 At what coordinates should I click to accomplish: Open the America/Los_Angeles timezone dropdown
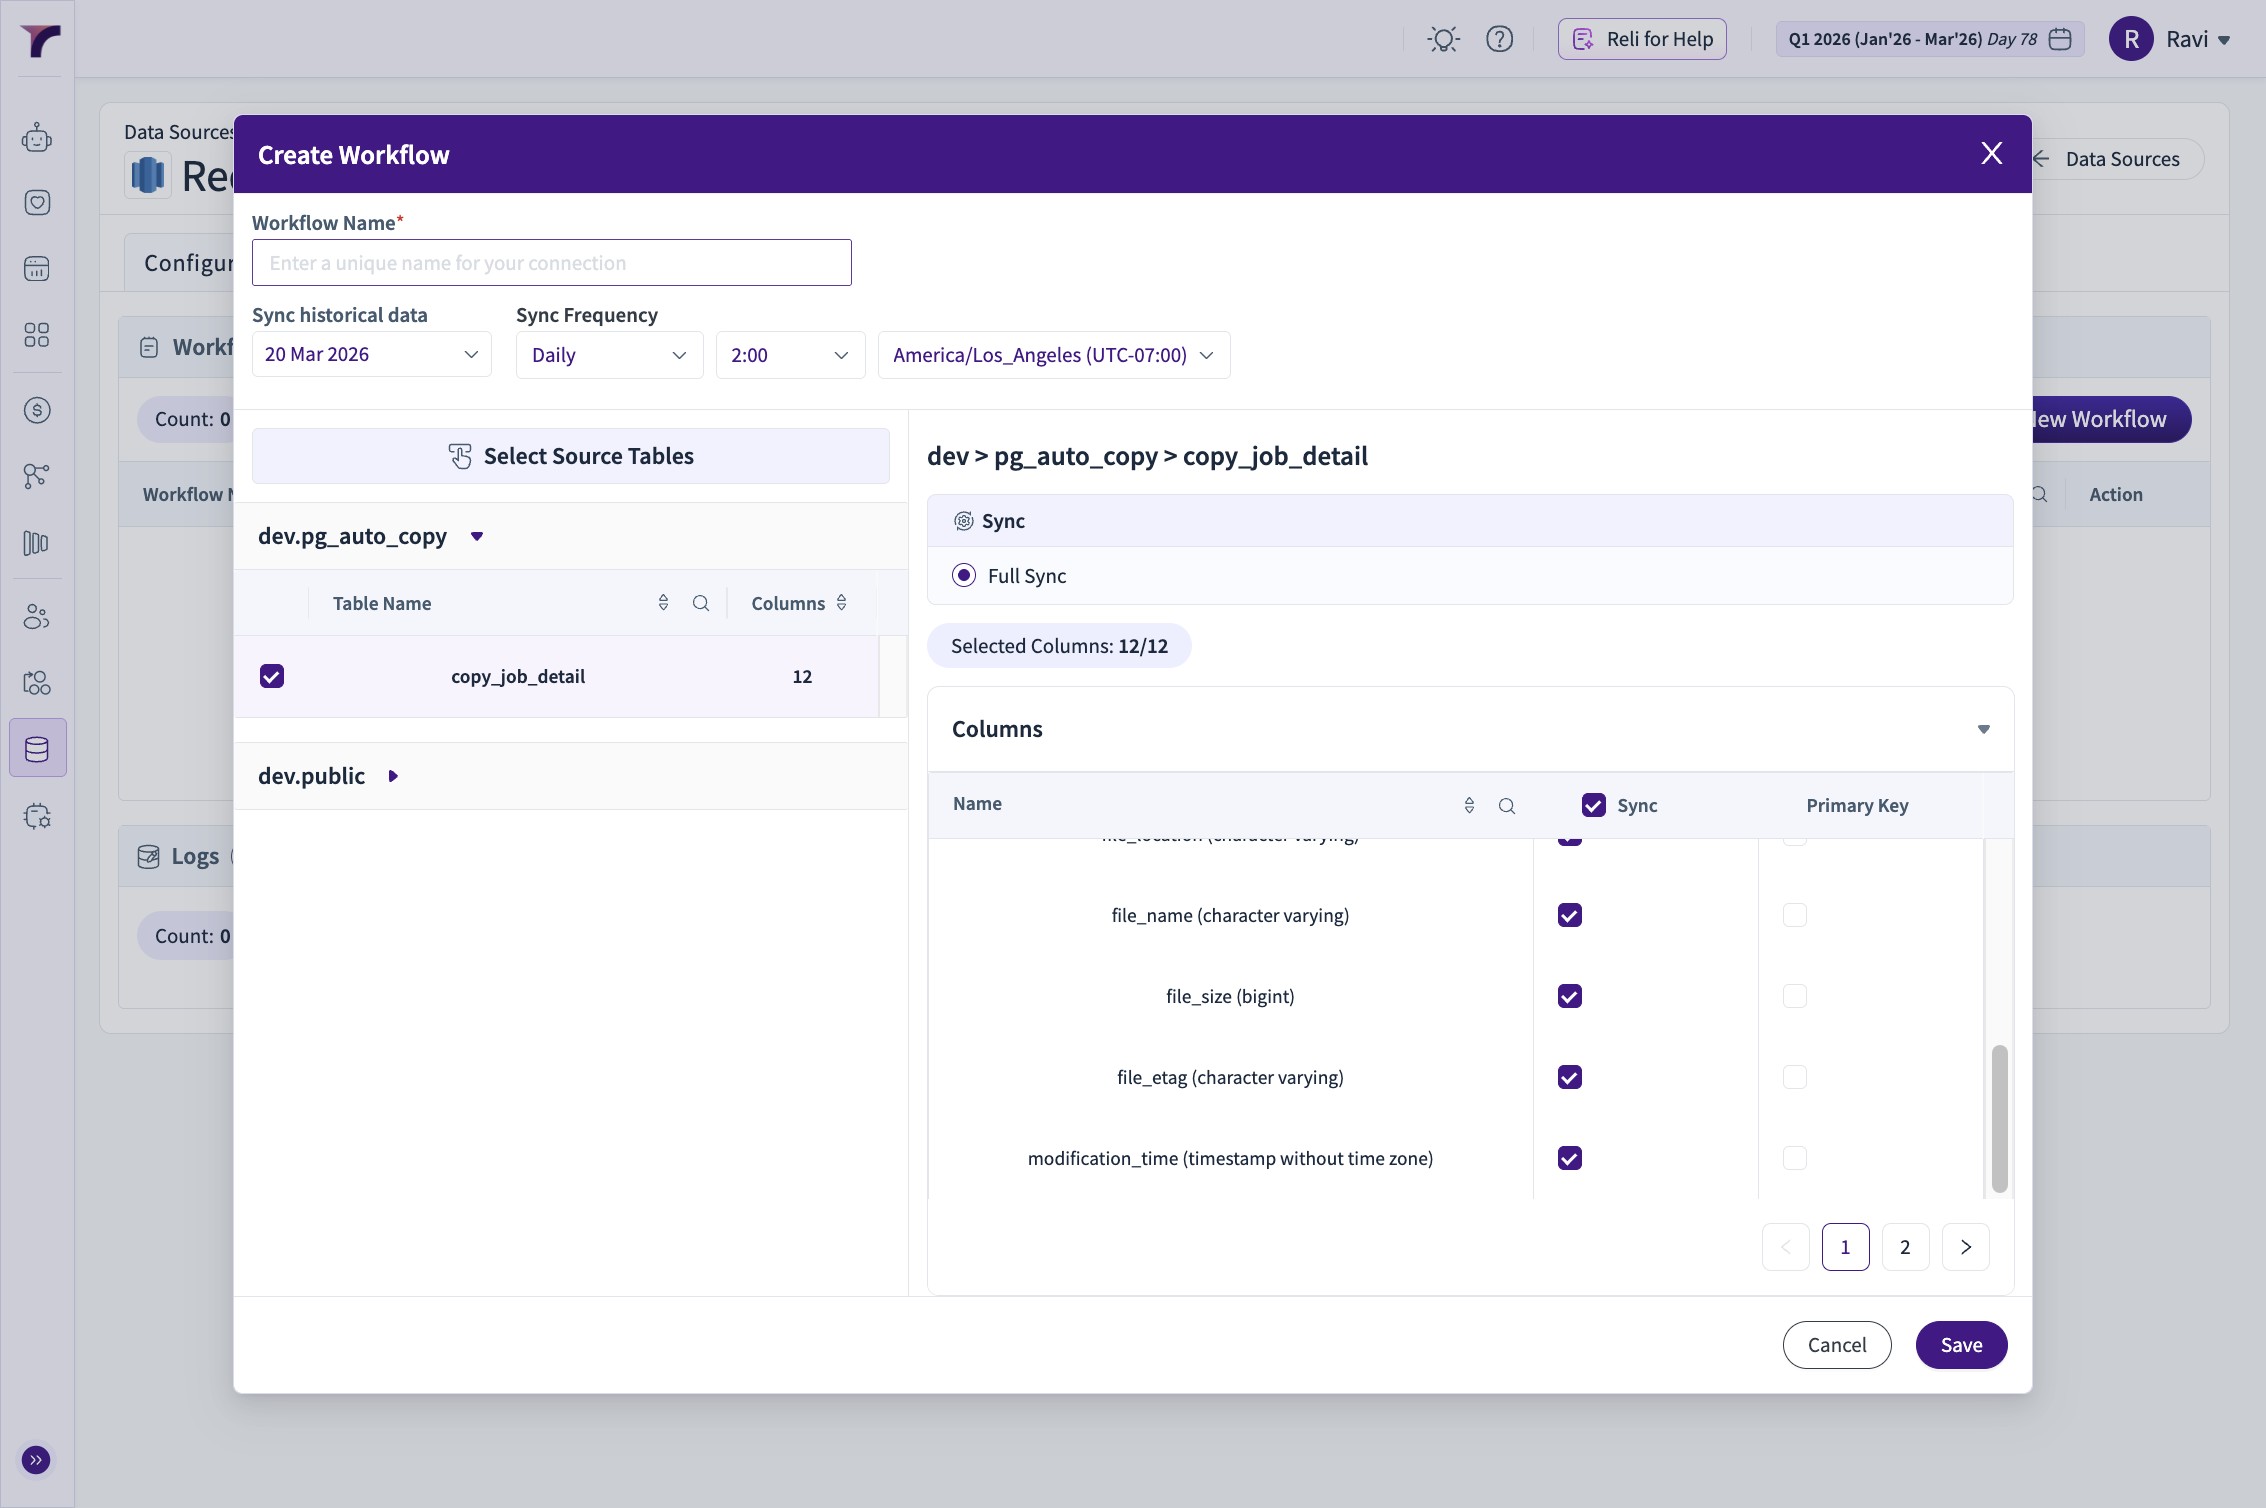click(1053, 355)
